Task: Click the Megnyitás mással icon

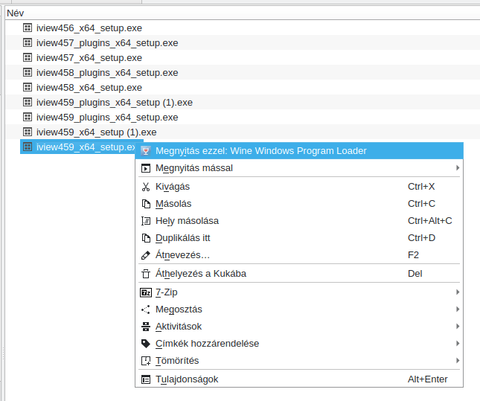Action: click(146, 168)
